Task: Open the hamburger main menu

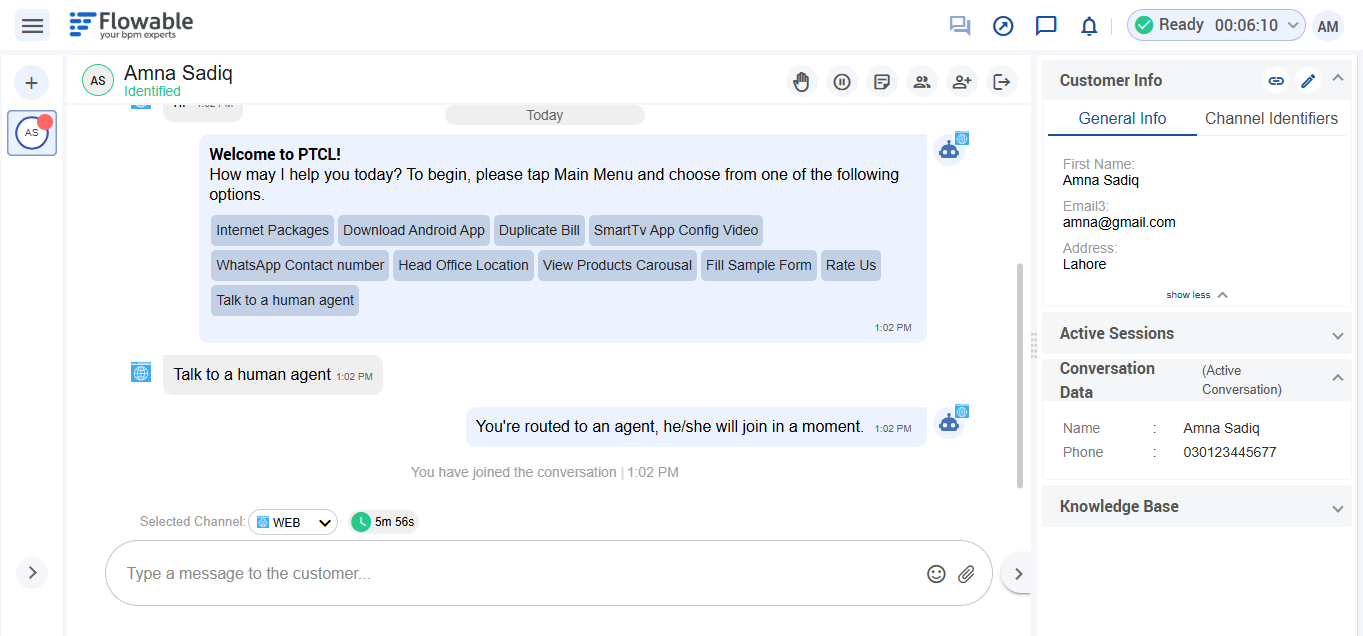Action: (32, 25)
